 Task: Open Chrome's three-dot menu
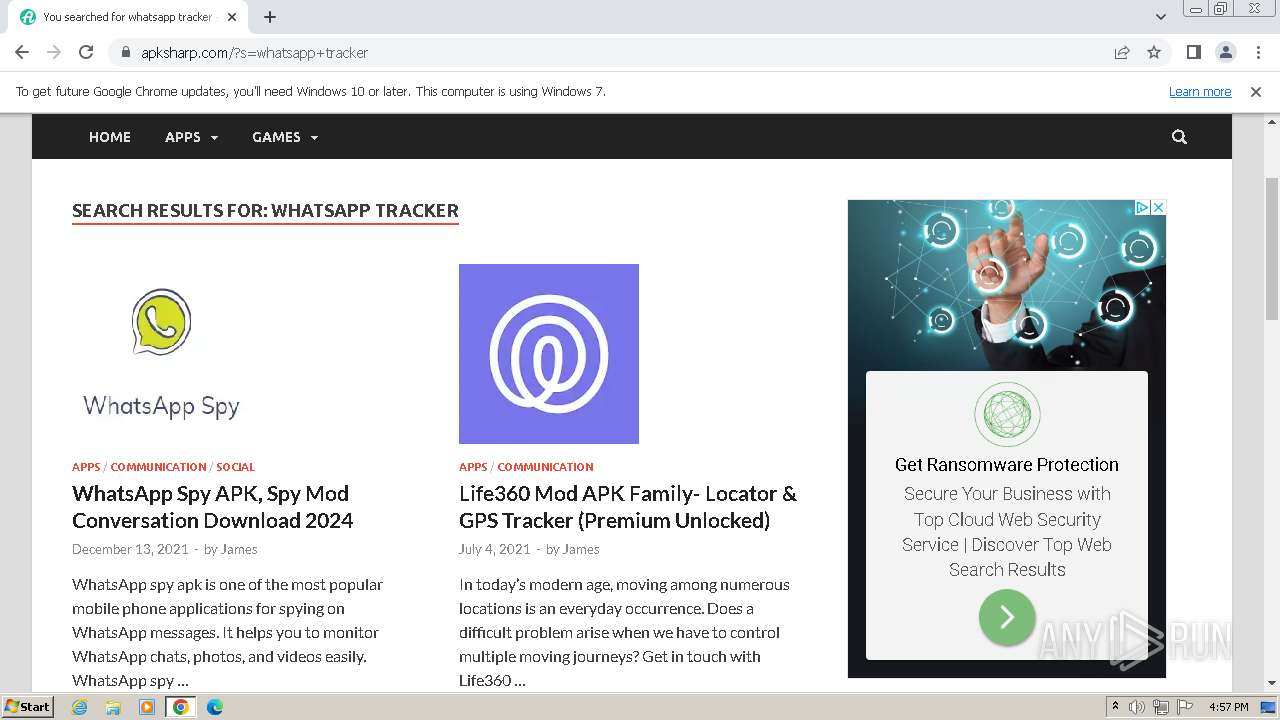pos(1257,52)
